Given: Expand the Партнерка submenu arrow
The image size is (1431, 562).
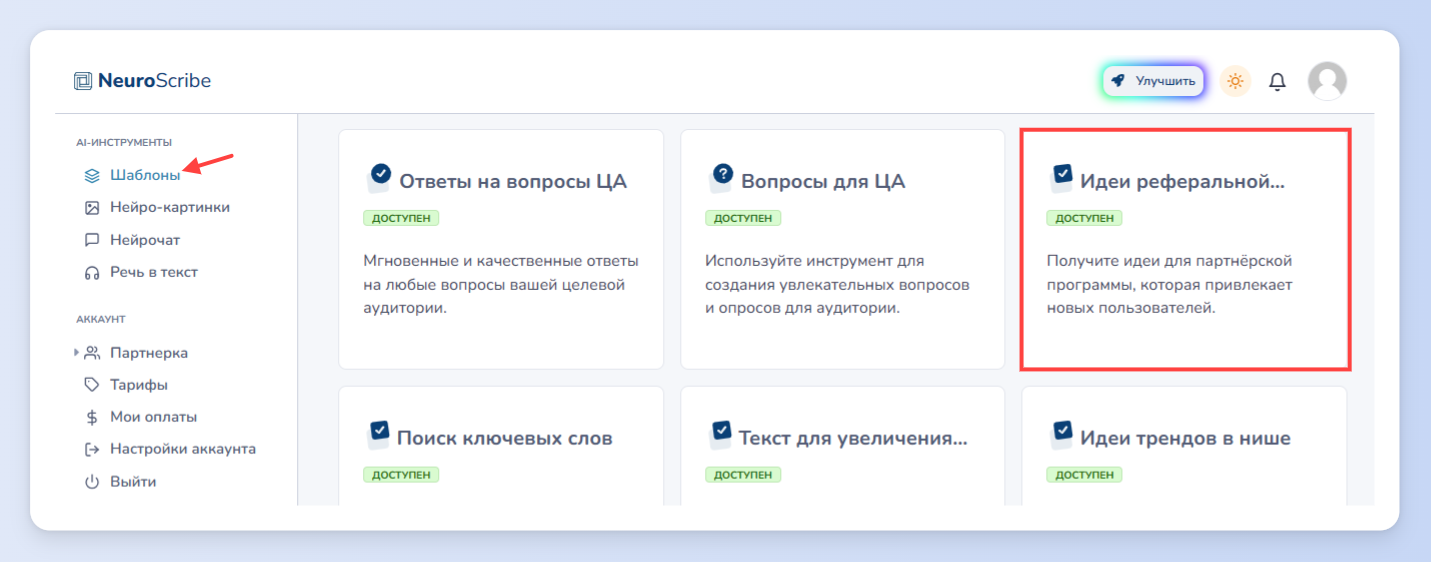Looking at the screenshot, I should [x=77, y=352].
